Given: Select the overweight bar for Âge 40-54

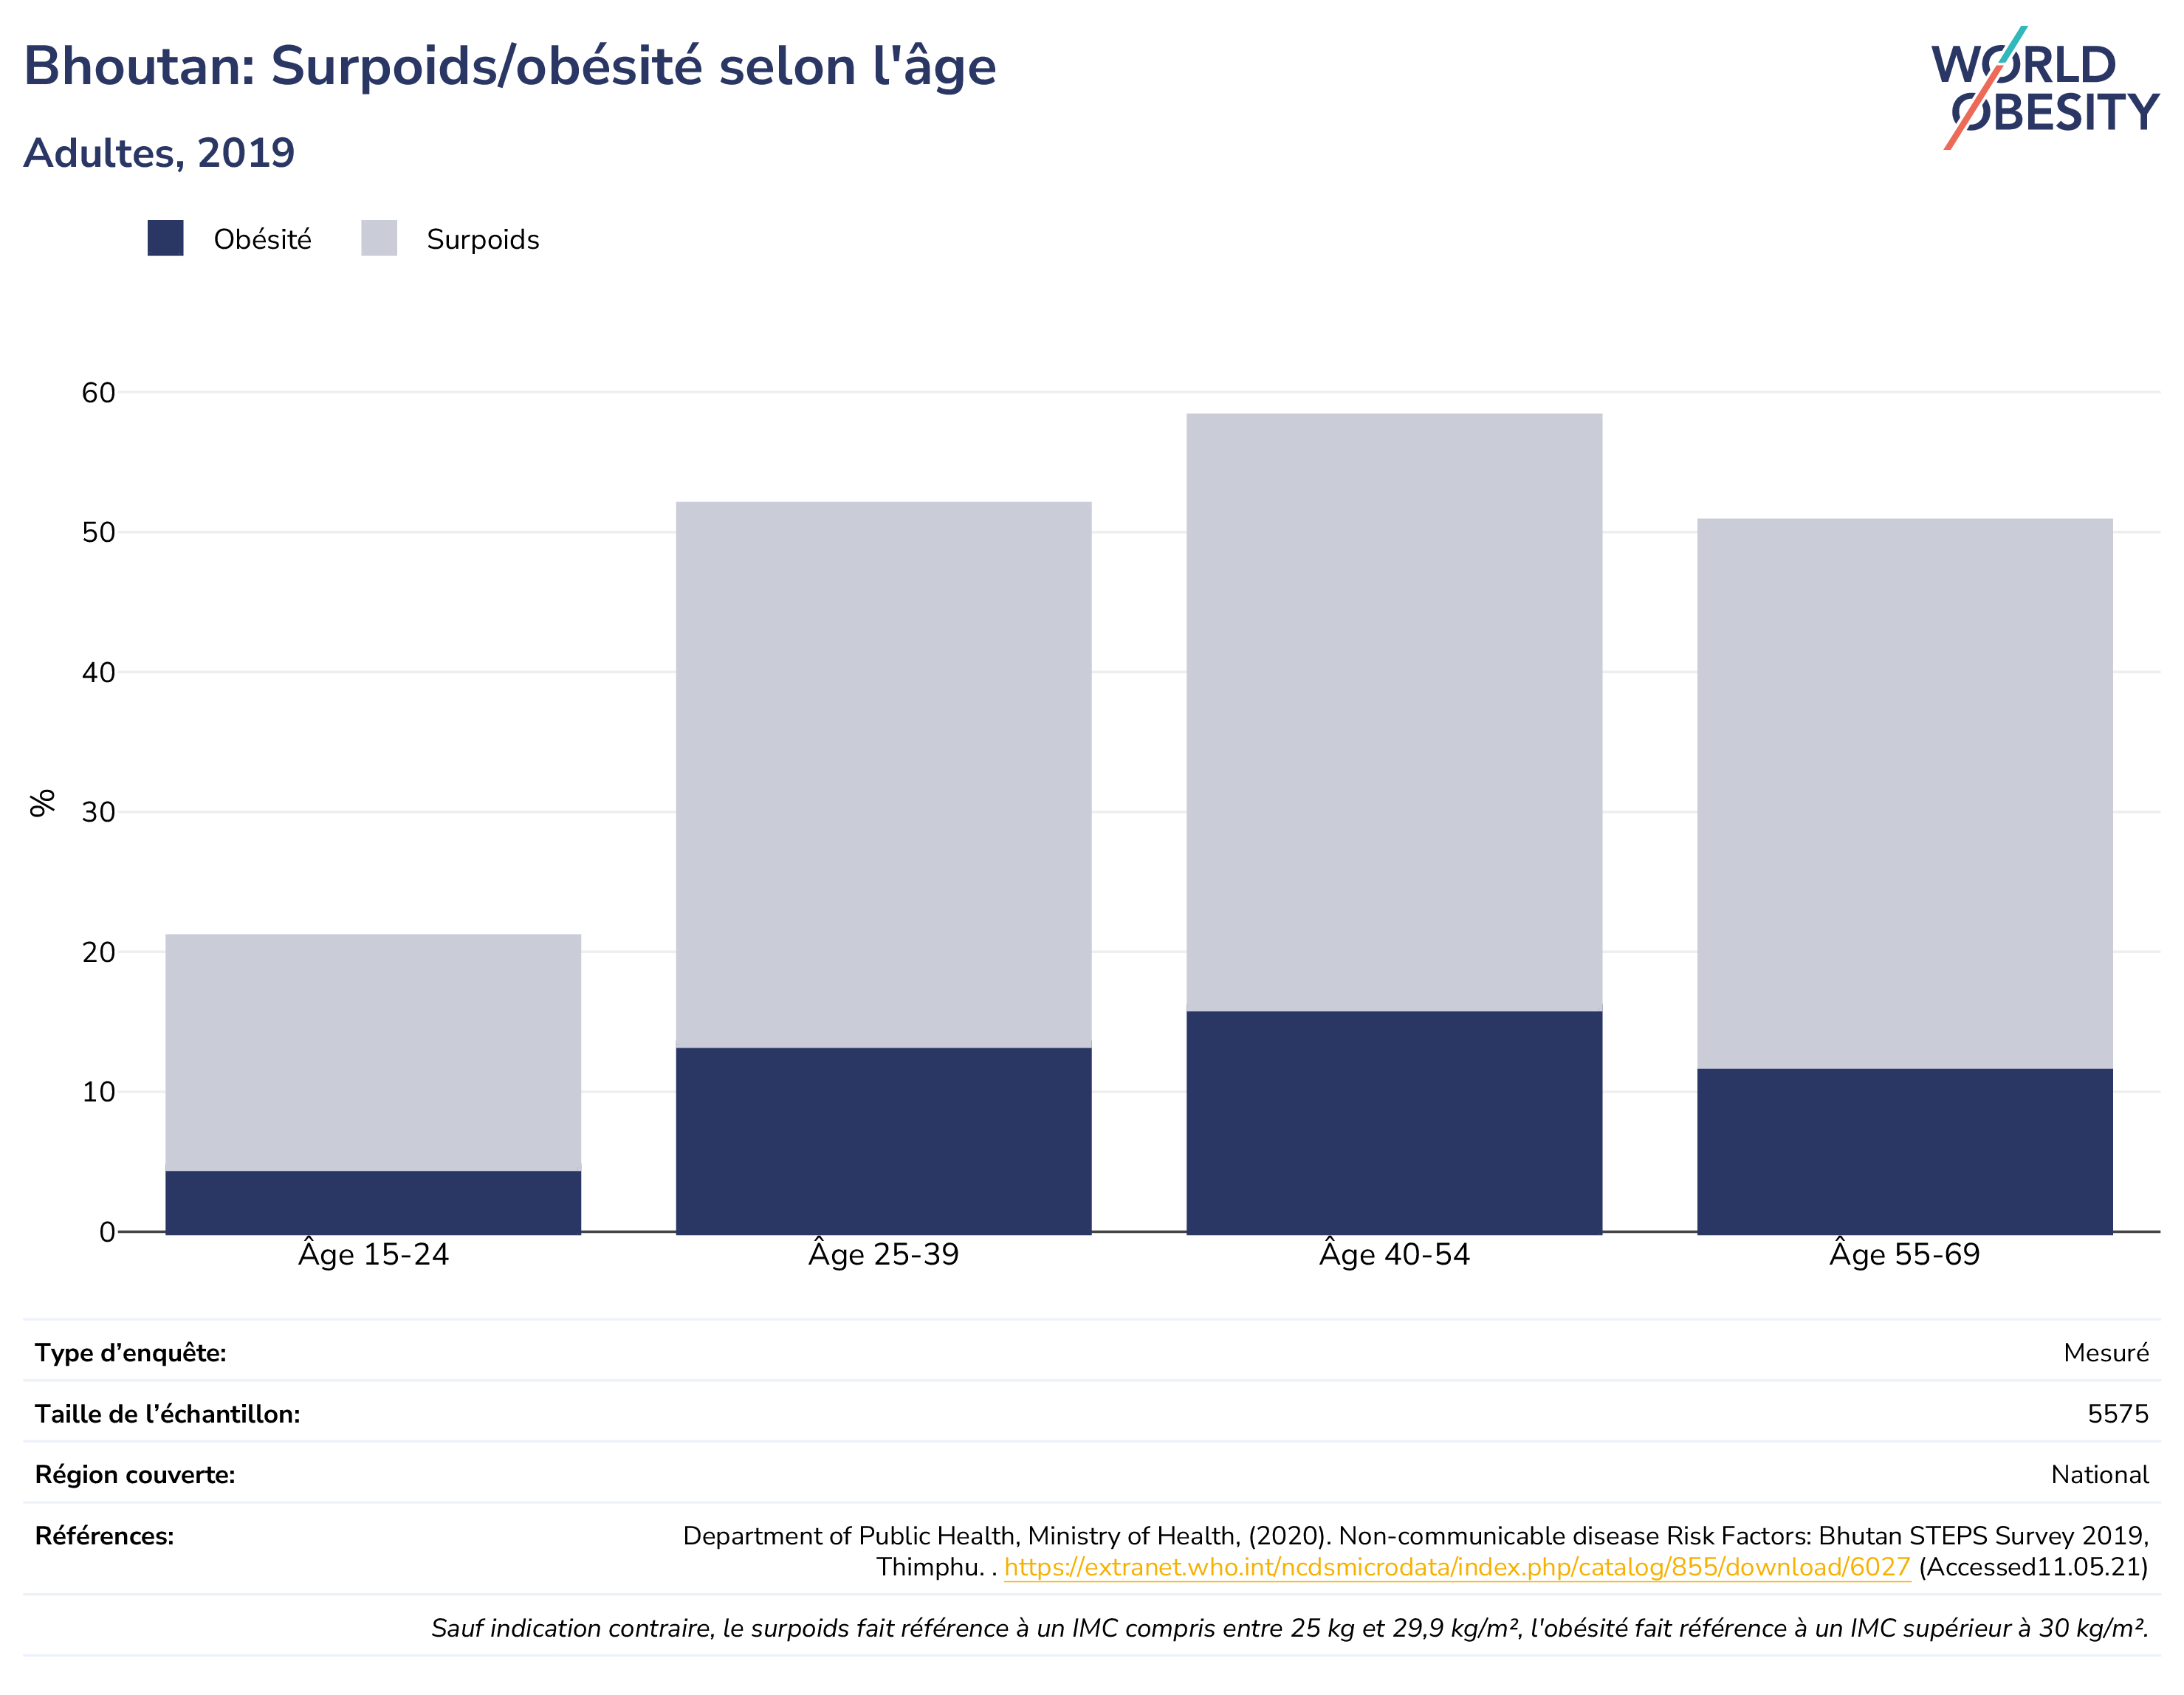Looking at the screenshot, I should click(x=1394, y=713).
